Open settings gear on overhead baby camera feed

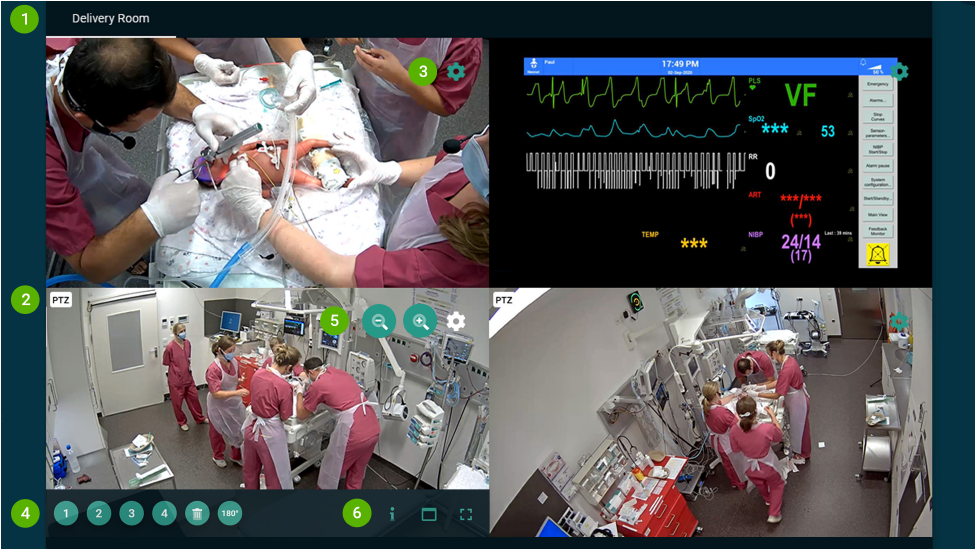456,71
